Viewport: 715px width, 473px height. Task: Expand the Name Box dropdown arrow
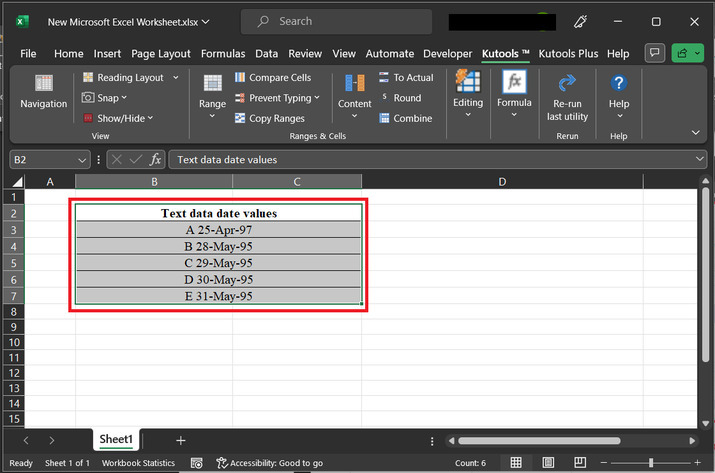pos(82,160)
